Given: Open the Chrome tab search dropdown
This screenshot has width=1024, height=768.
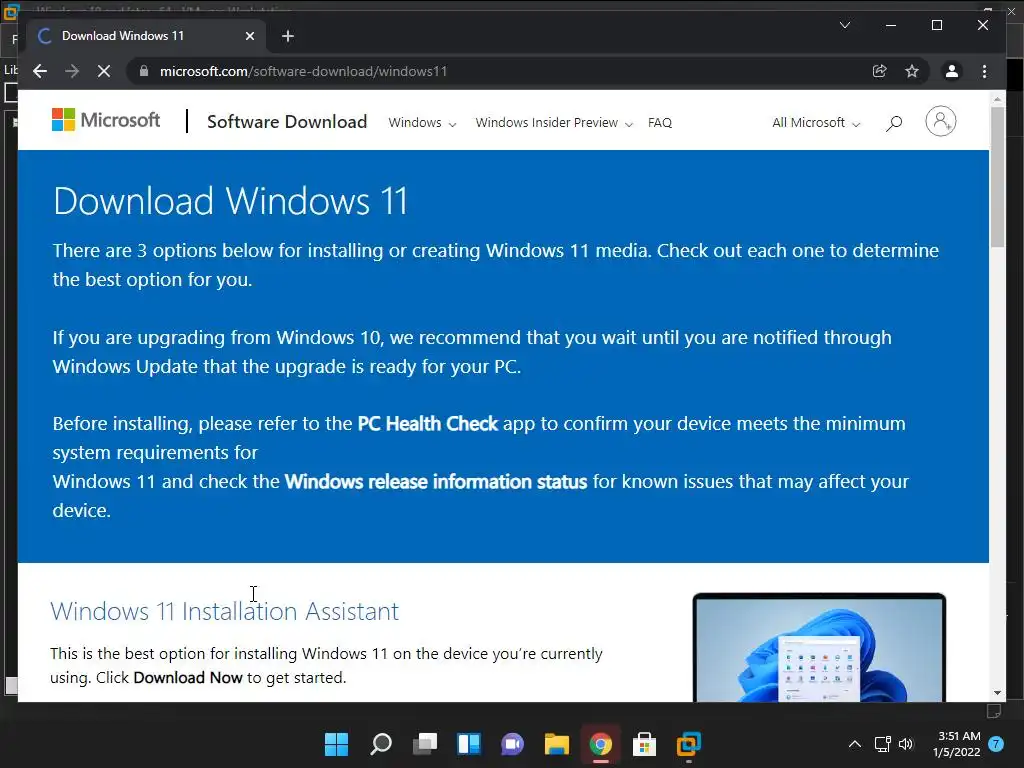Looking at the screenshot, I should click(844, 25).
